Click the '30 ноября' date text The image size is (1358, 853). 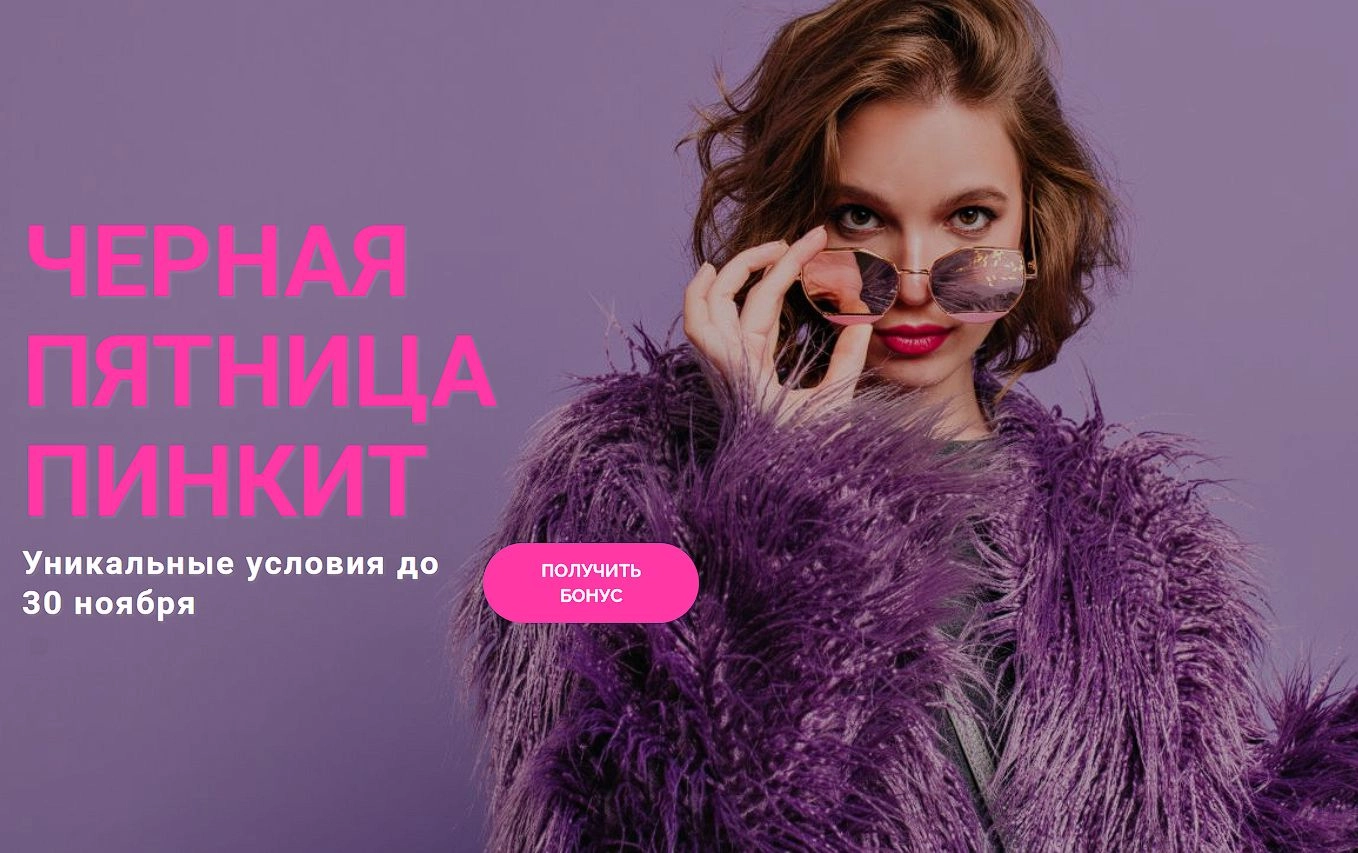pos(108,604)
